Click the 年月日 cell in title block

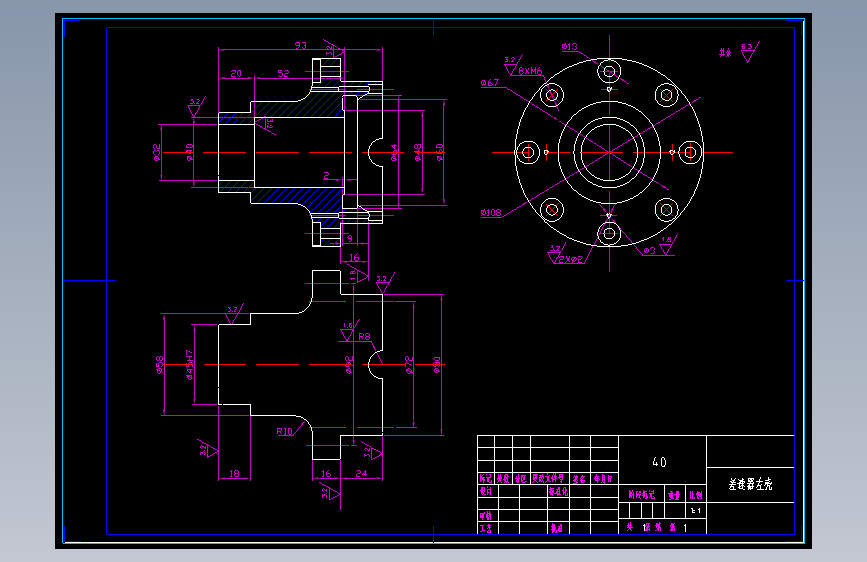click(603, 479)
